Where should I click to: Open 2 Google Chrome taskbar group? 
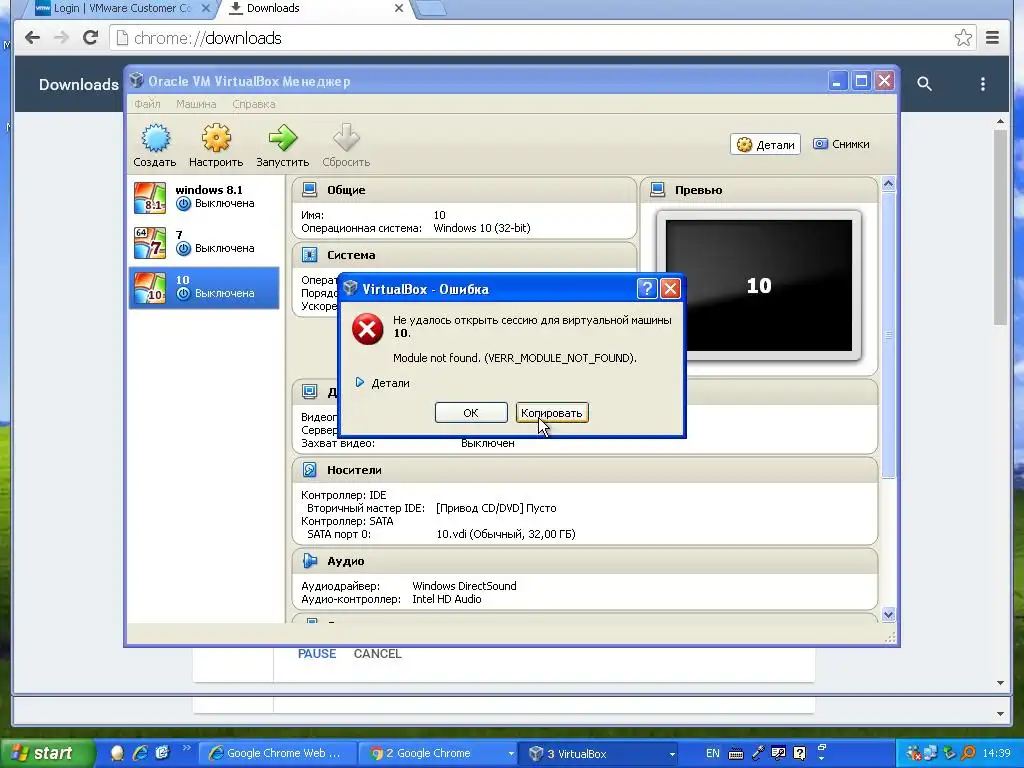[439, 754]
